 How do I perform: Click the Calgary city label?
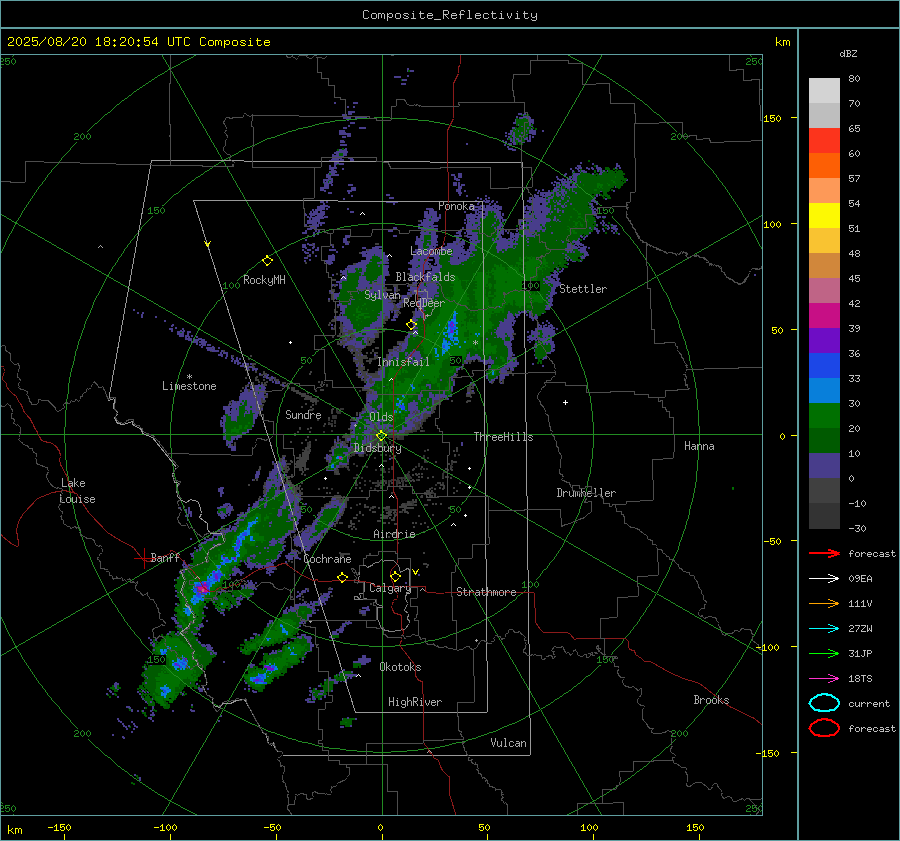390,588
